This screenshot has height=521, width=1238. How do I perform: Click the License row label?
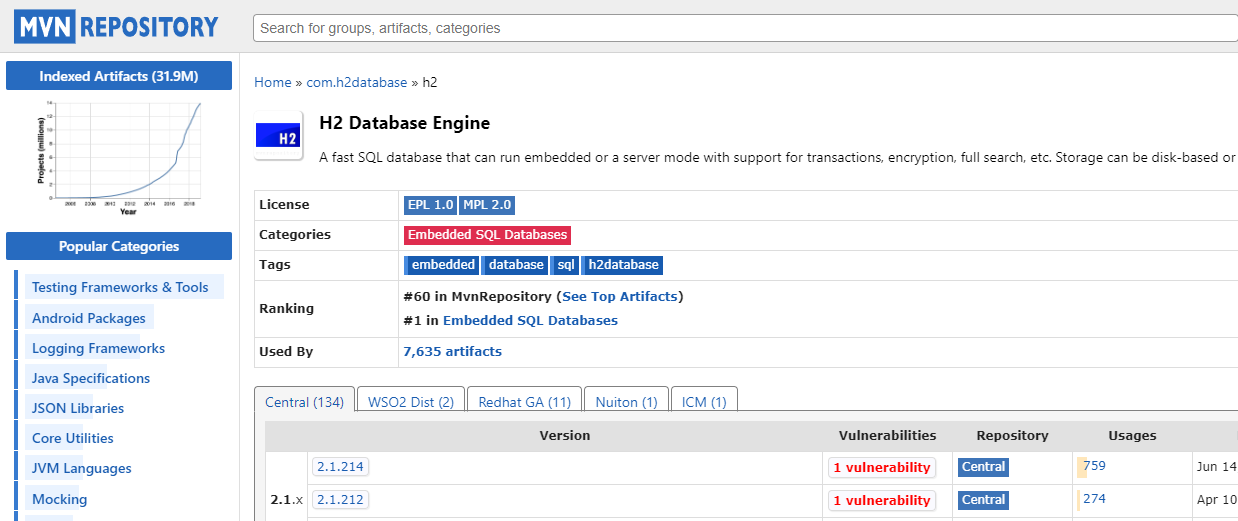(x=284, y=204)
